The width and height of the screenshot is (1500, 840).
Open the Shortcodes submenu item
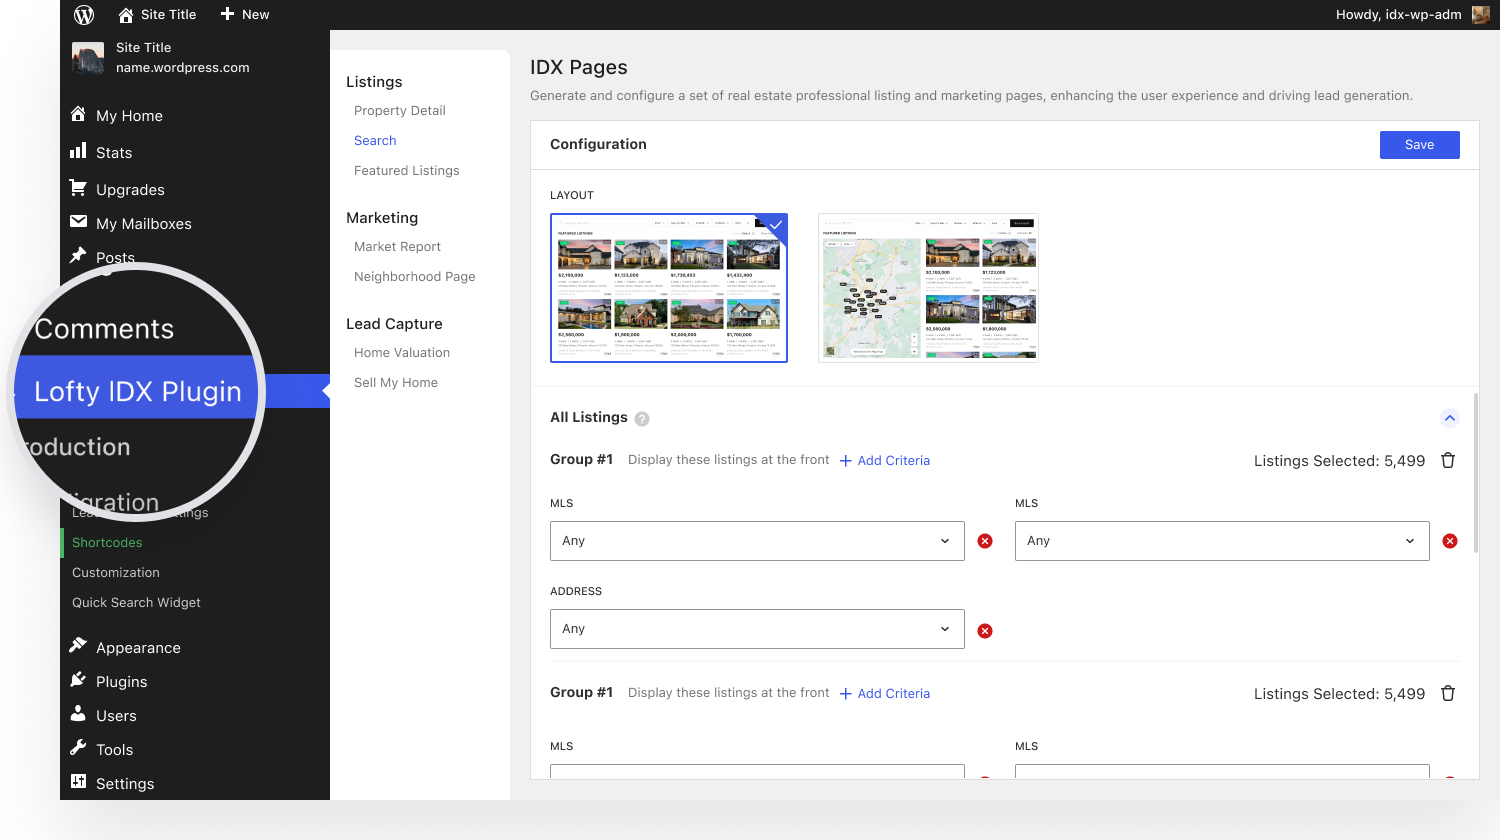click(x=107, y=543)
